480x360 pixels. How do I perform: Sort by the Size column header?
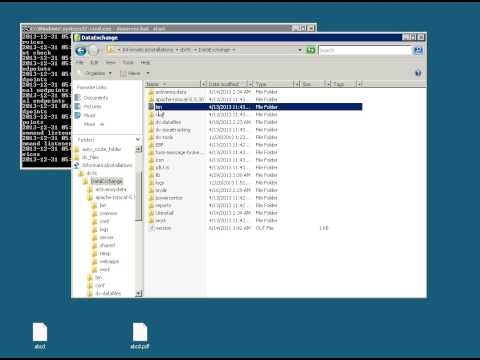312,84
